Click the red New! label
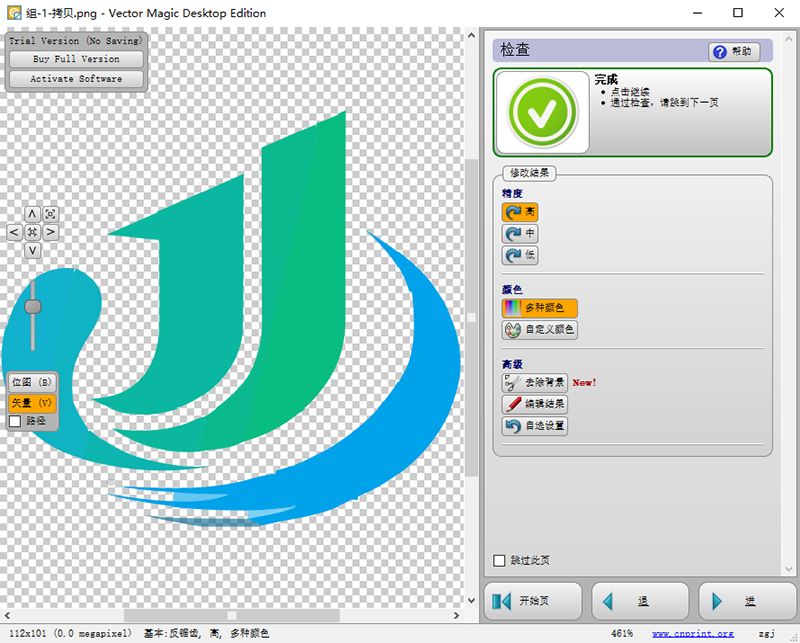The height and width of the screenshot is (643, 800). pos(584,383)
